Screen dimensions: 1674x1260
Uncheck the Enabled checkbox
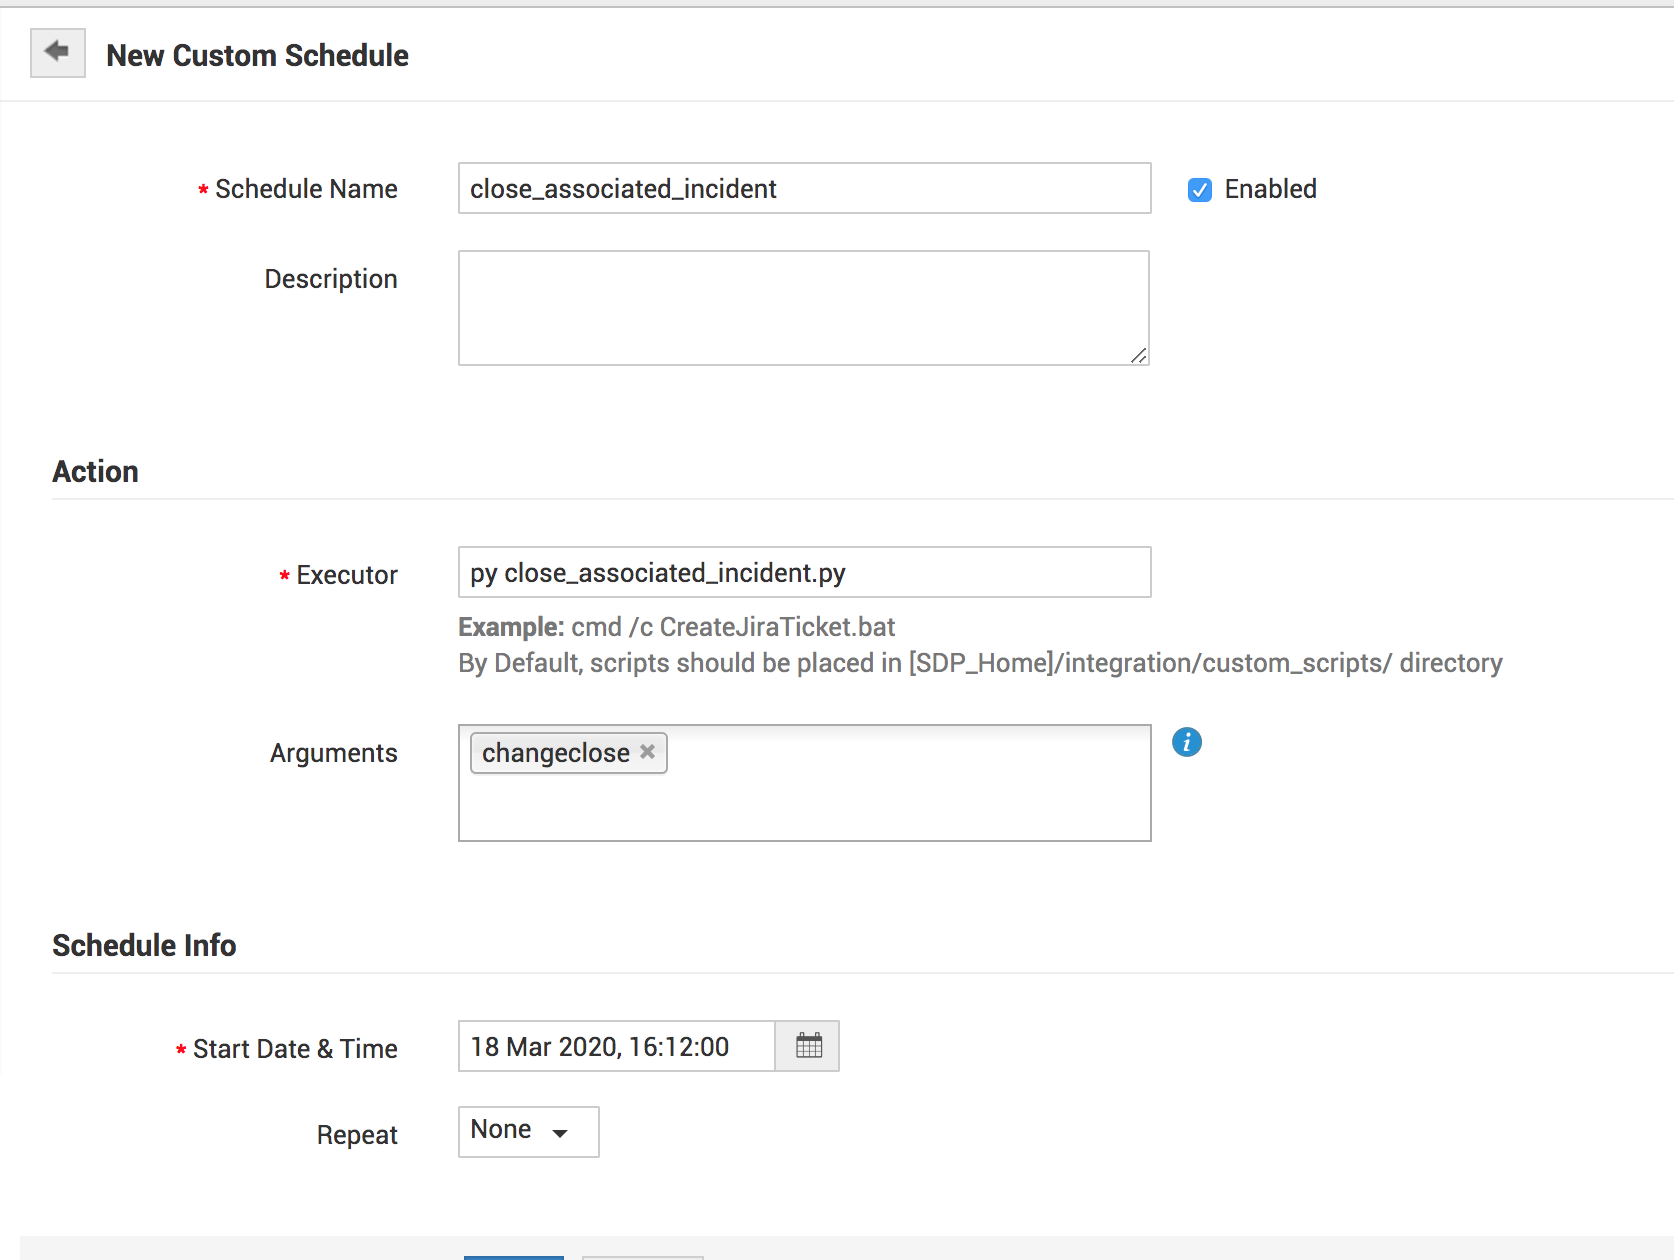[x=1199, y=190]
